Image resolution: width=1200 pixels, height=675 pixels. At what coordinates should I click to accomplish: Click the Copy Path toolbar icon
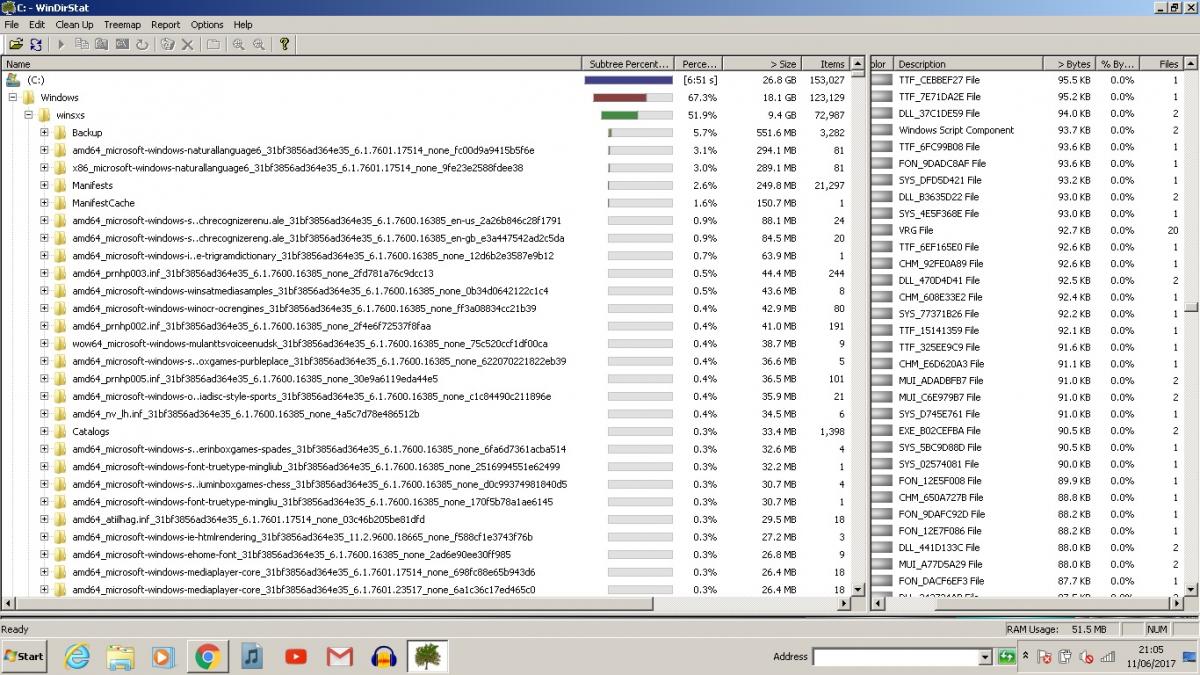(82, 44)
